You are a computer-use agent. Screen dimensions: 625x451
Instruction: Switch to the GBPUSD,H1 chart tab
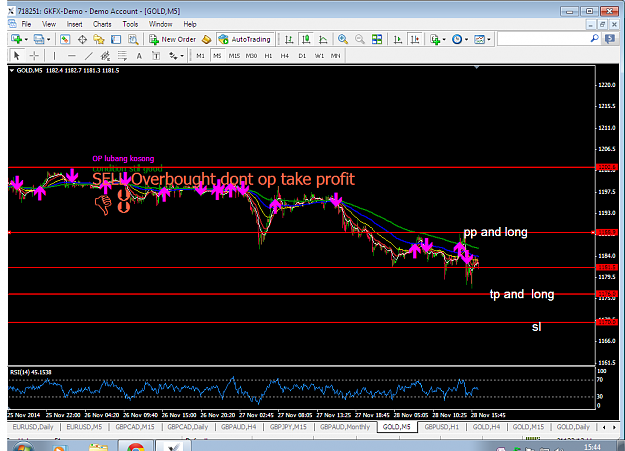coord(441,427)
